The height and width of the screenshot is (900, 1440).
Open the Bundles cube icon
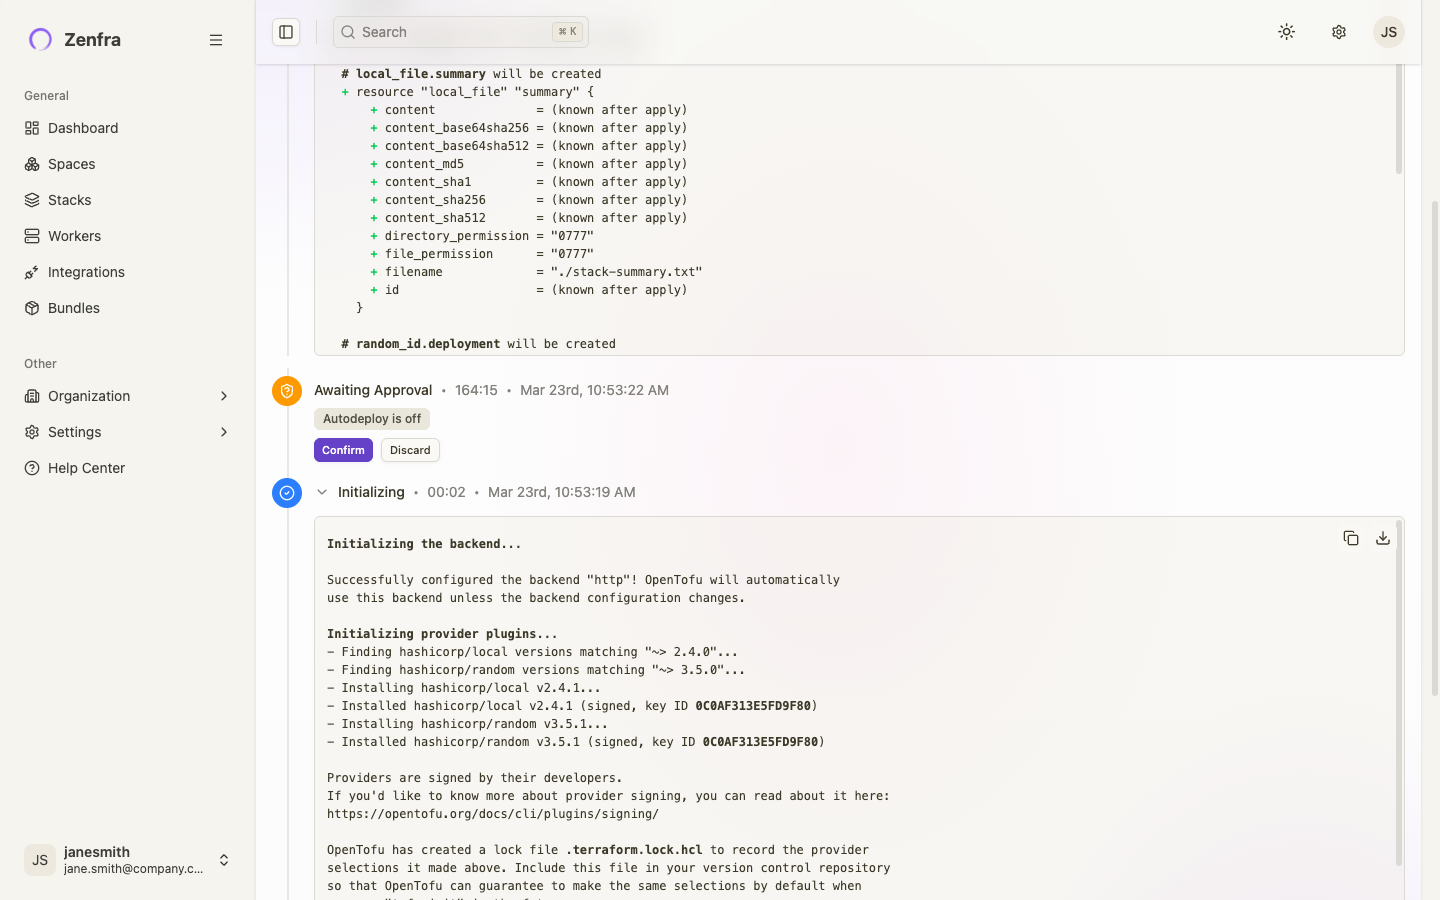coord(33,308)
